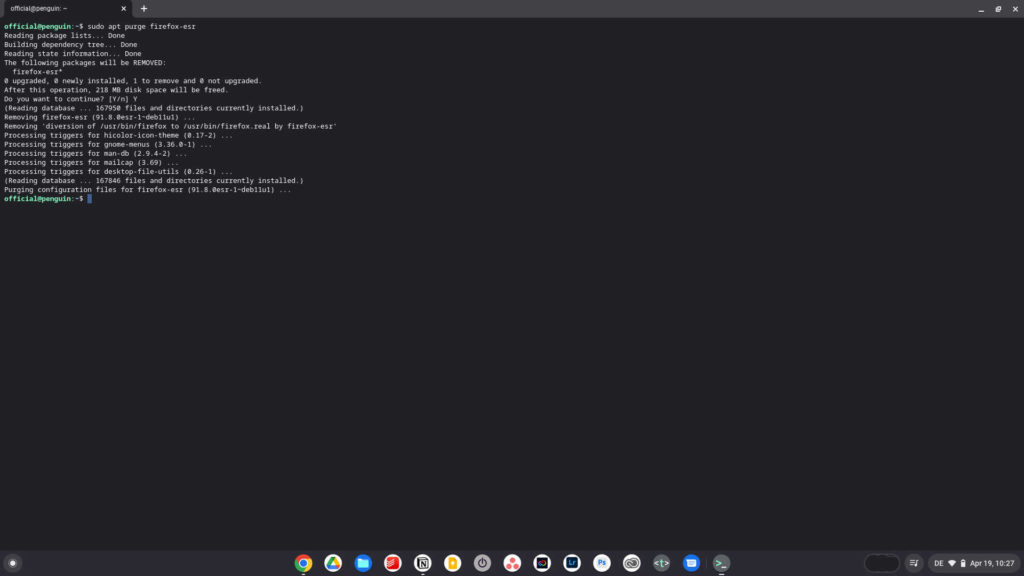The width and height of the screenshot is (1024, 576).
Task: Click the date and time display
Action: 991,563
